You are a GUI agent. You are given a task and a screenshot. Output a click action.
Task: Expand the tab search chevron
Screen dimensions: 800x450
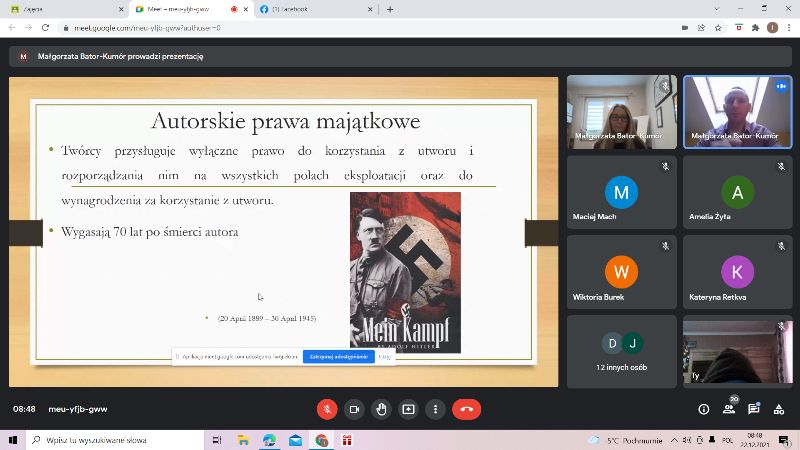coord(717,9)
